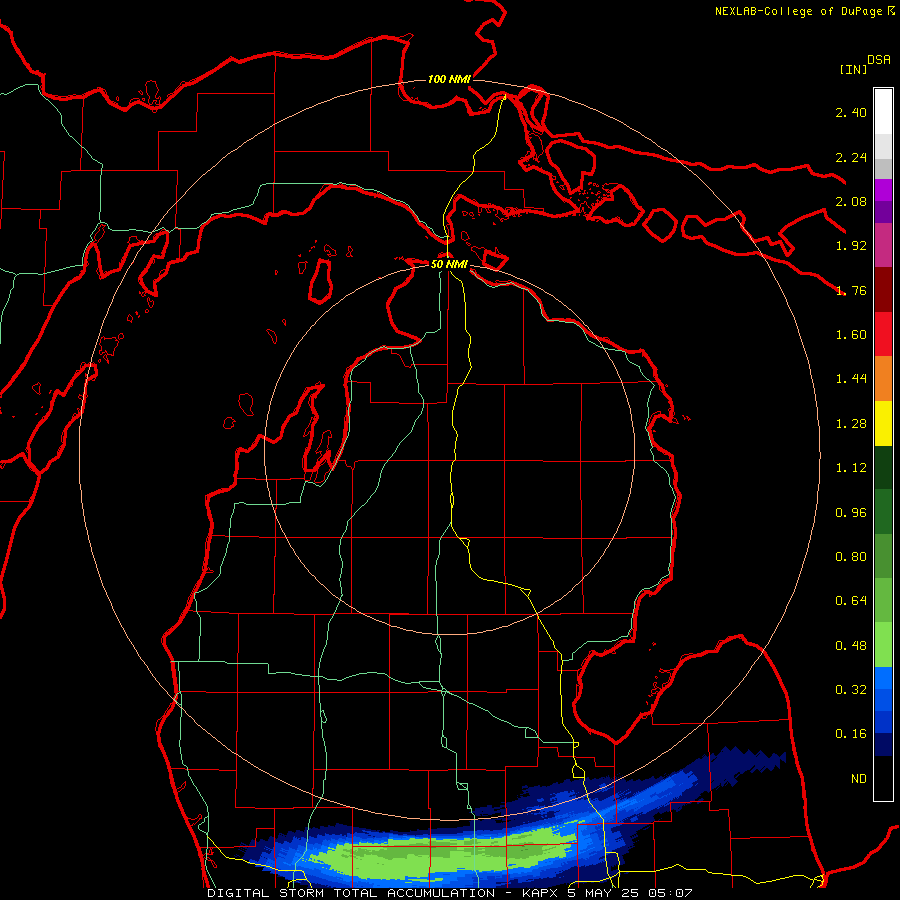Click the 1.28 legend value

[851, 424]
